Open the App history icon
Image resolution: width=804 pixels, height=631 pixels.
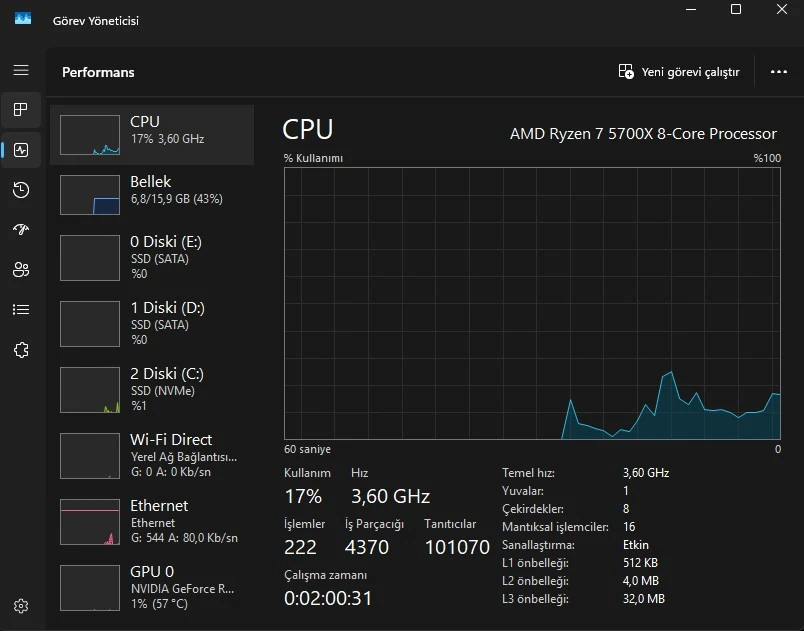point(21,190)
